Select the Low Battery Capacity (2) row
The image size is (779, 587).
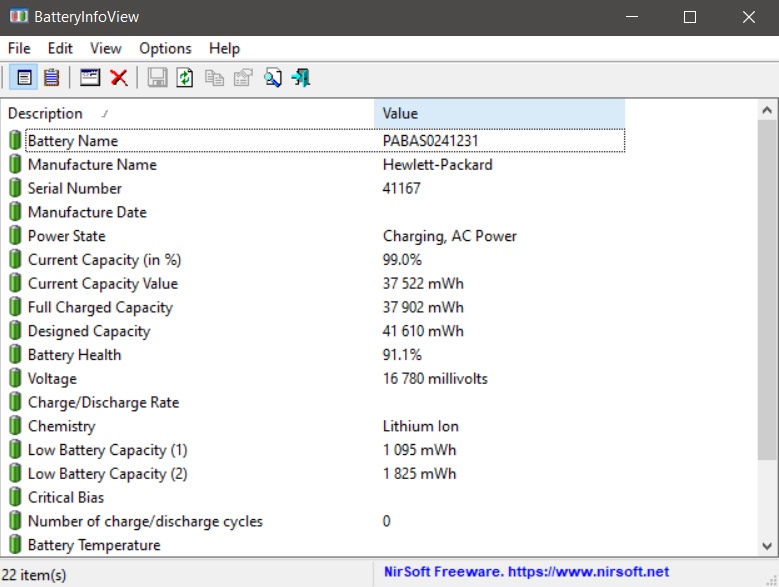point(313,474)
